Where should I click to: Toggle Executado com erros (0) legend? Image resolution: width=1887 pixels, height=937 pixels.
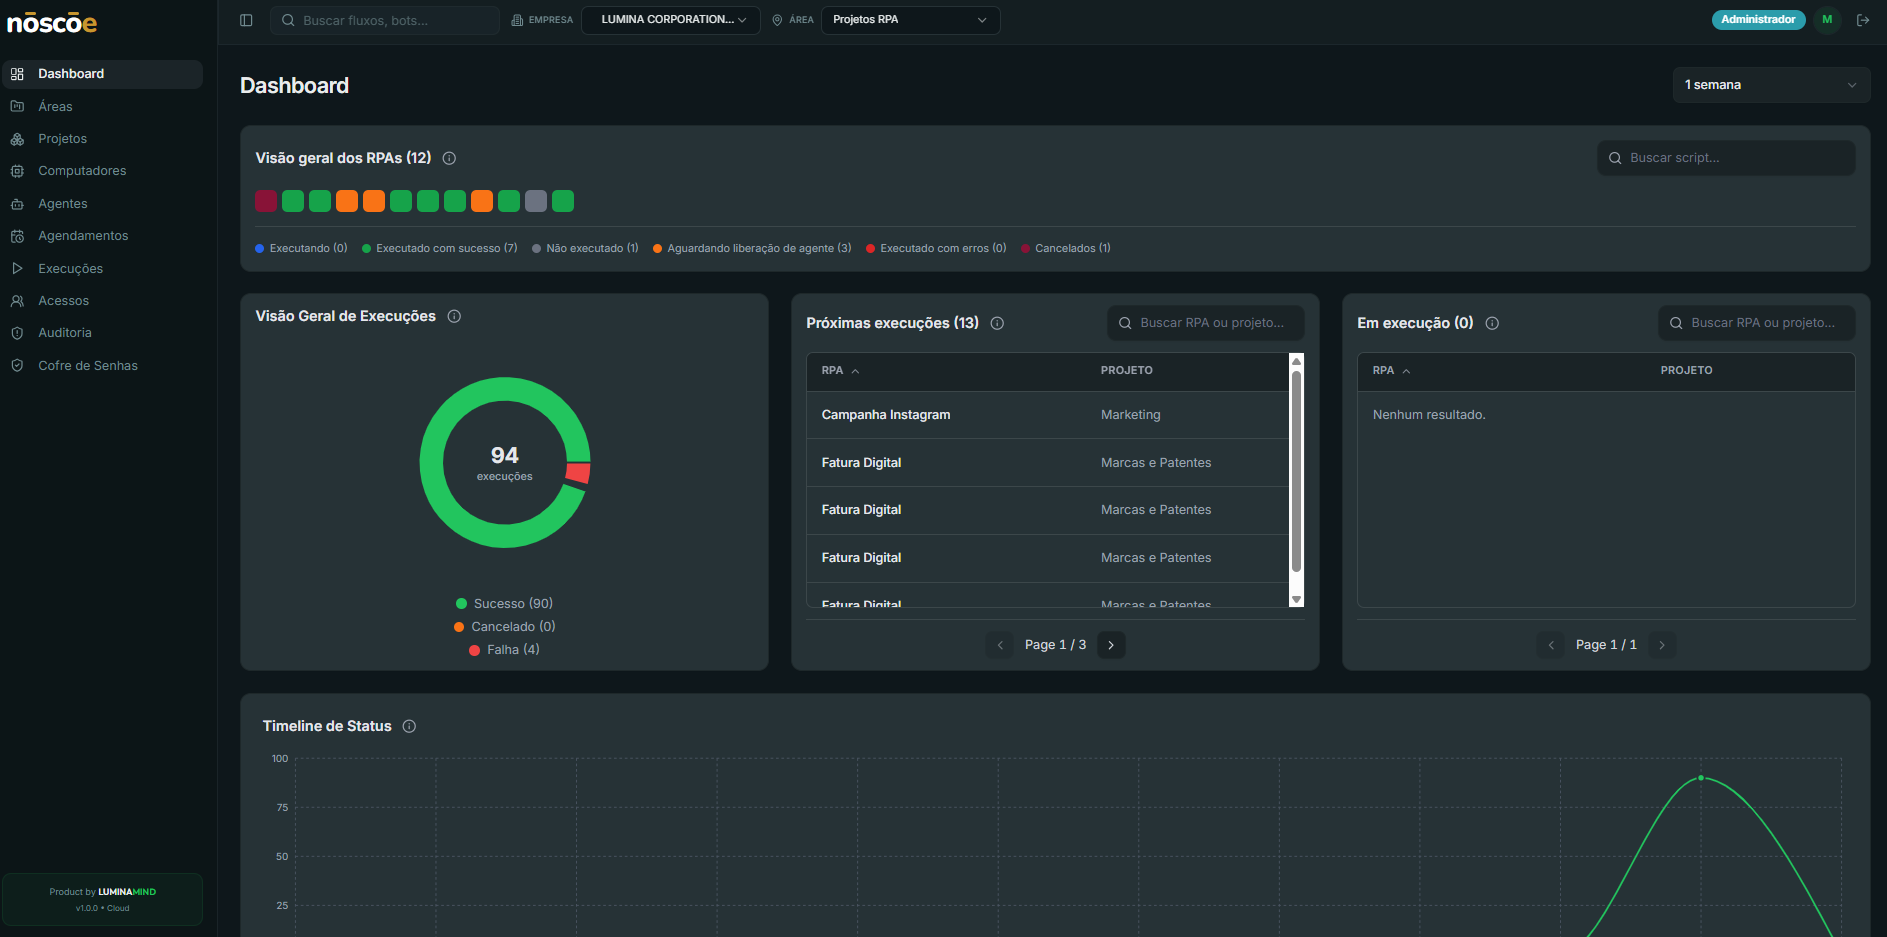pyautogui.click(x=936, y=248)
